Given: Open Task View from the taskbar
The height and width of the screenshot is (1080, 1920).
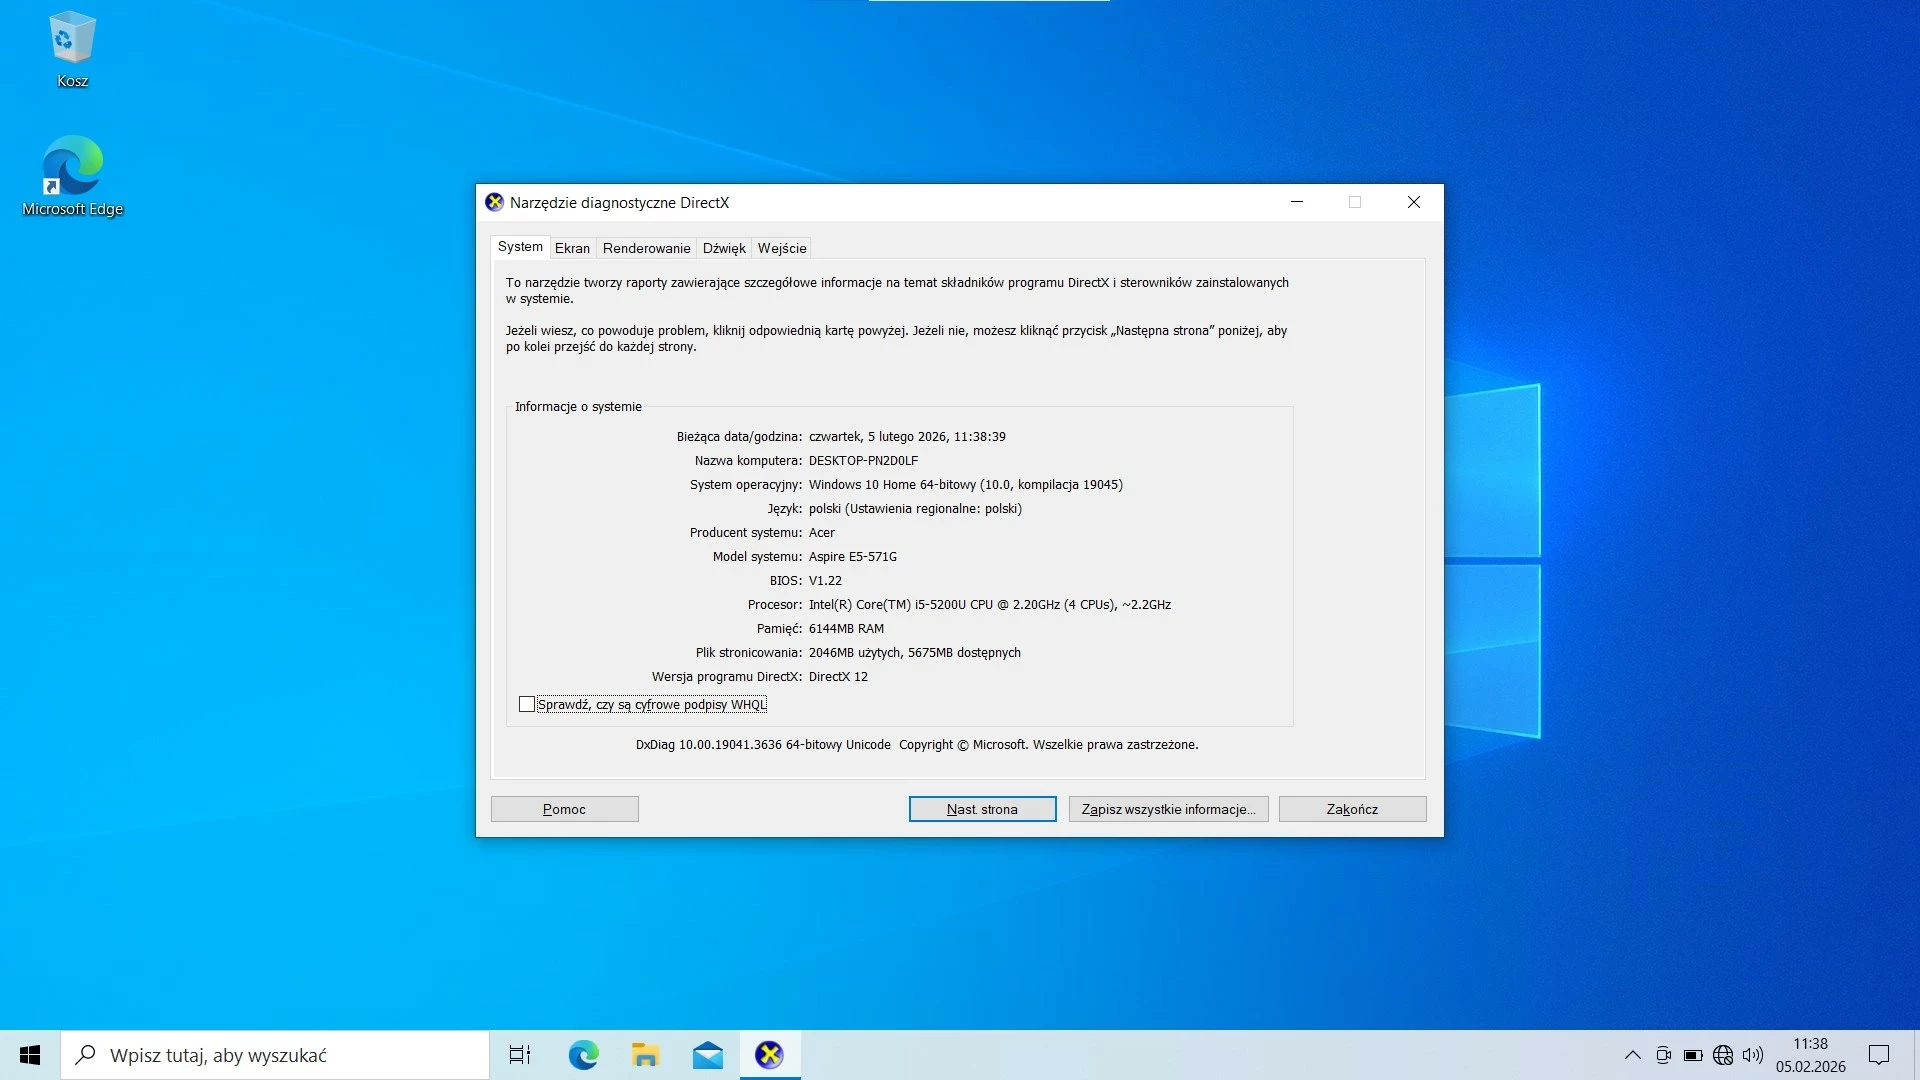Looking at the screenshot, I should tap(519, 1054).
